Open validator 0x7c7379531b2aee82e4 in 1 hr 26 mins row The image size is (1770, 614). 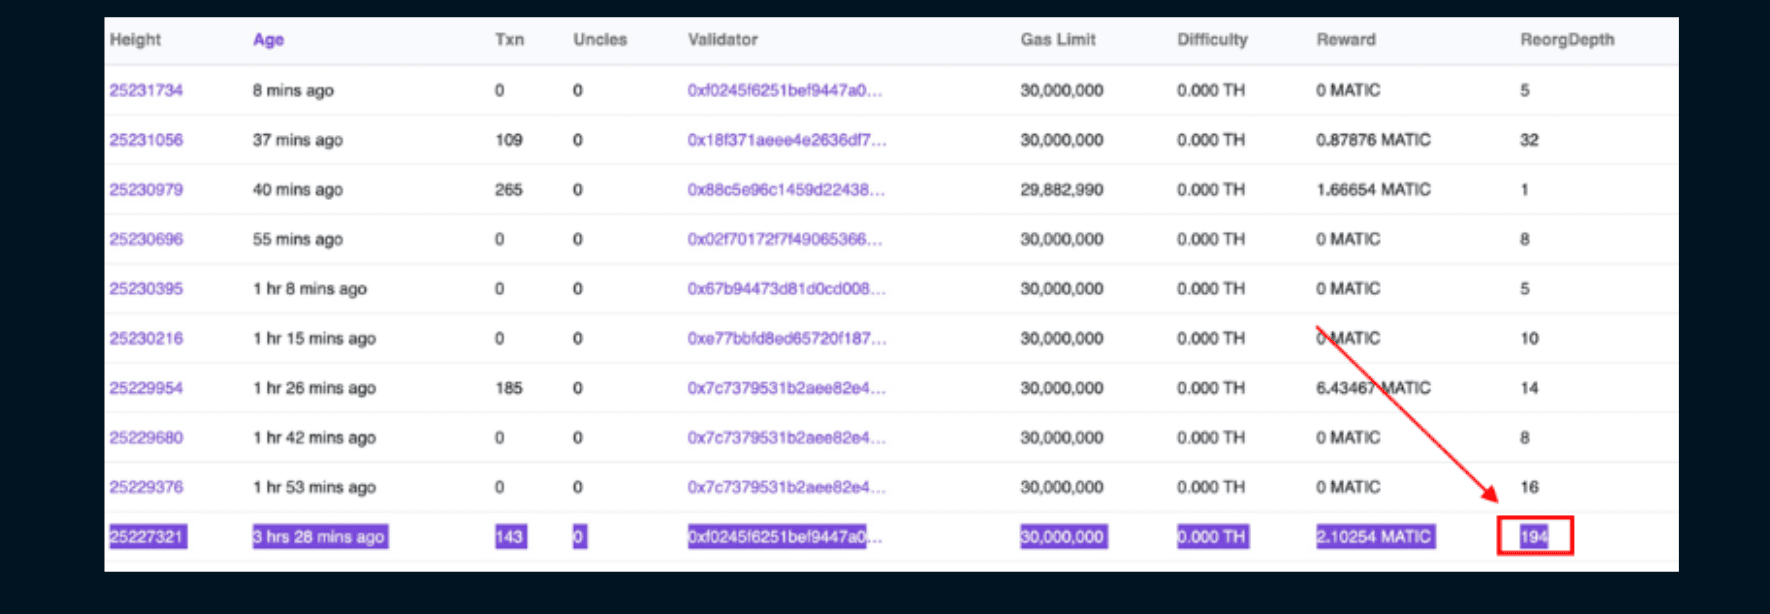click(x=787, y=388)
